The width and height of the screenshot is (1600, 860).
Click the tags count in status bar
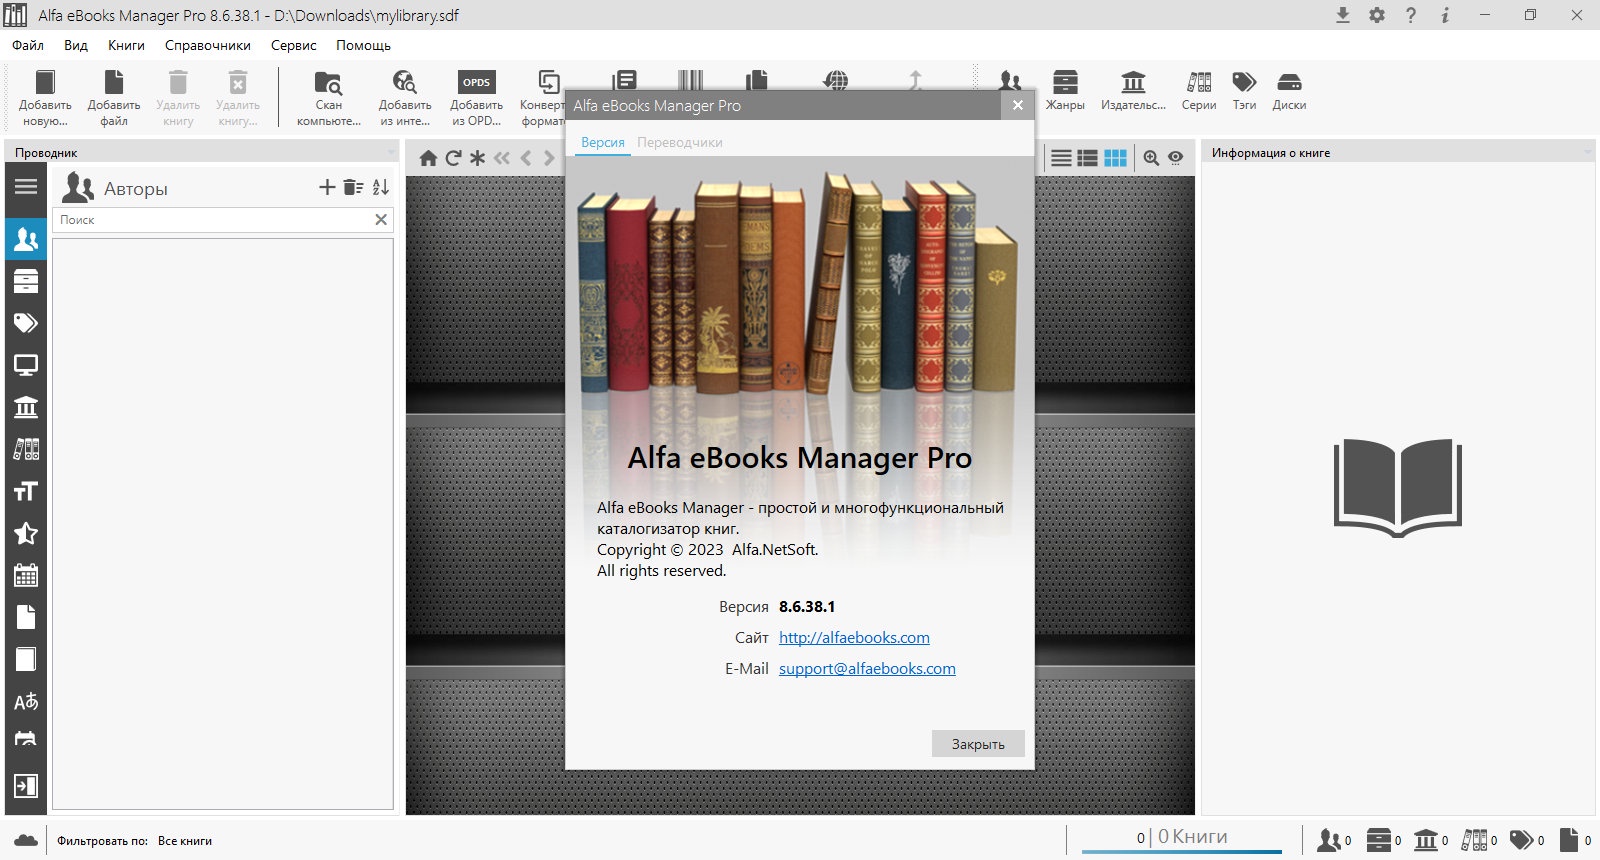(x=1527, y=840)
